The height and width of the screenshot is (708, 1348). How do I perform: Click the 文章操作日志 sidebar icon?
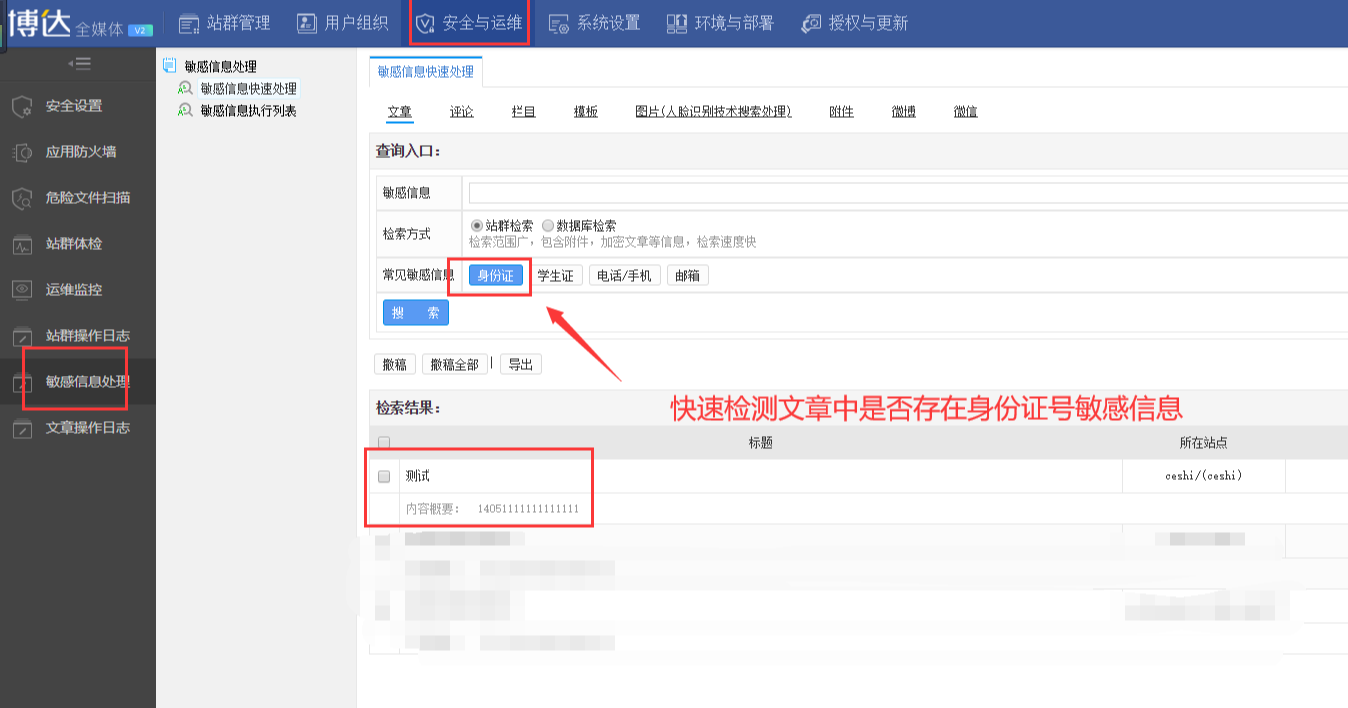point(22,428)
